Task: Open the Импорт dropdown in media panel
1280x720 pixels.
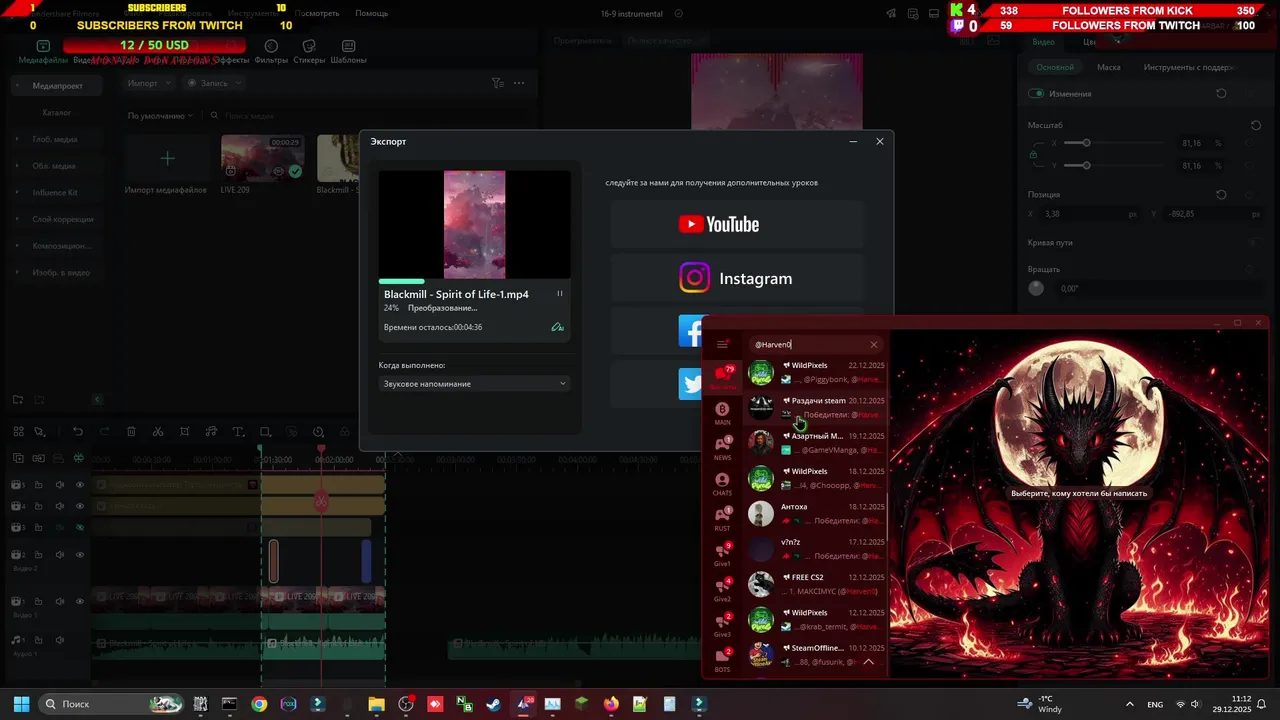Action: pos(148,83)
